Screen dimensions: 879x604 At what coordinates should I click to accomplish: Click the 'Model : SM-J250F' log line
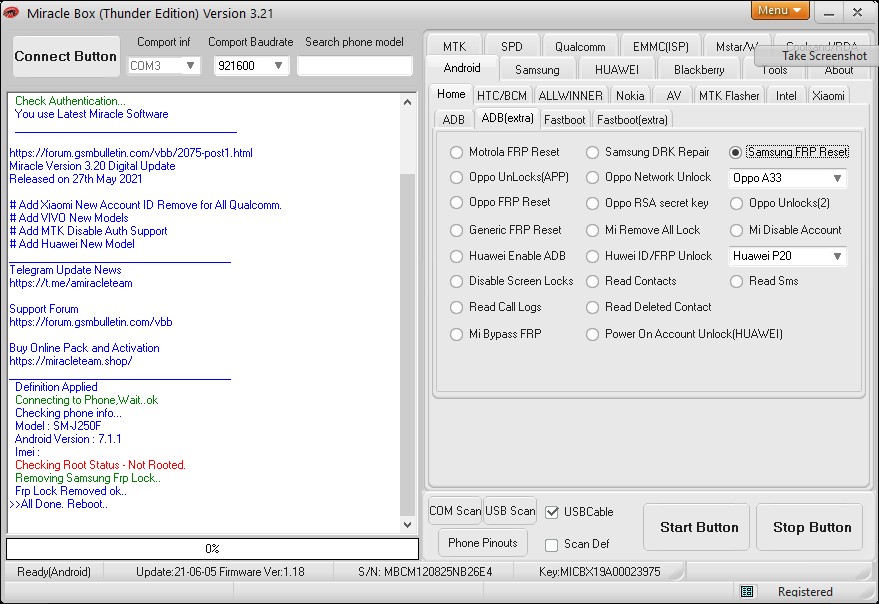pyautogui.click(x=58, y=426)
